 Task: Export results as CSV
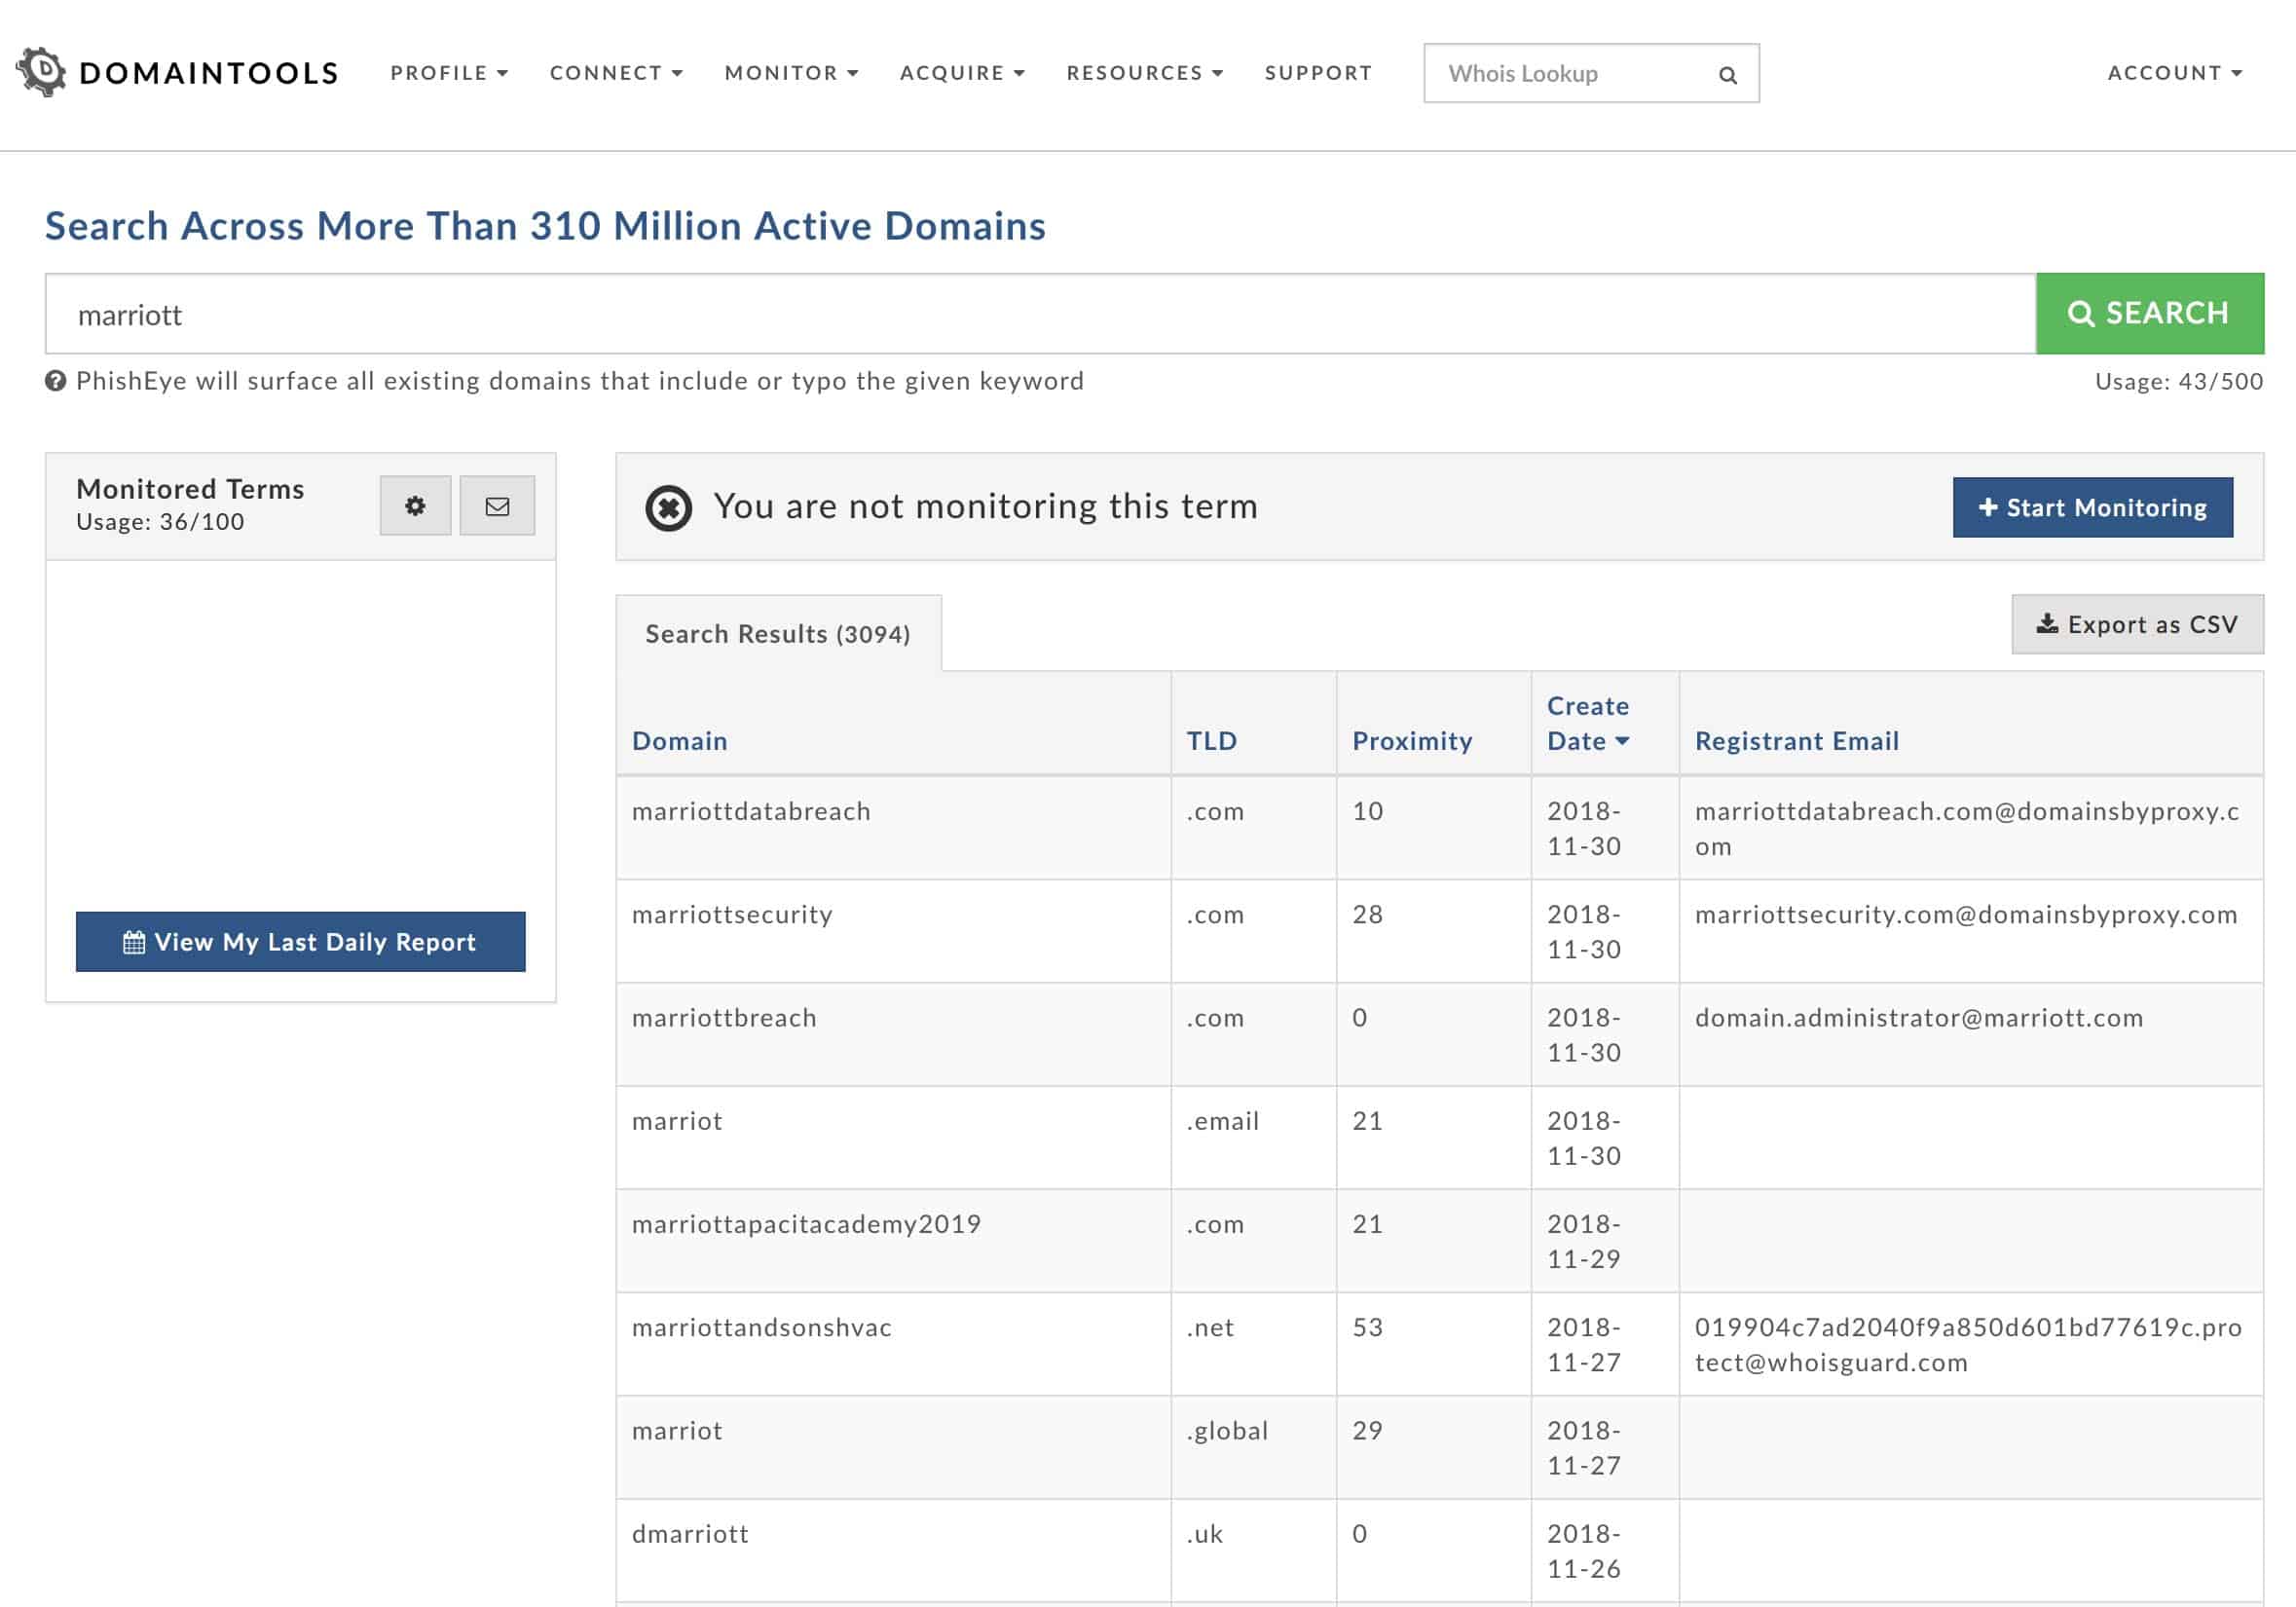2137,625
